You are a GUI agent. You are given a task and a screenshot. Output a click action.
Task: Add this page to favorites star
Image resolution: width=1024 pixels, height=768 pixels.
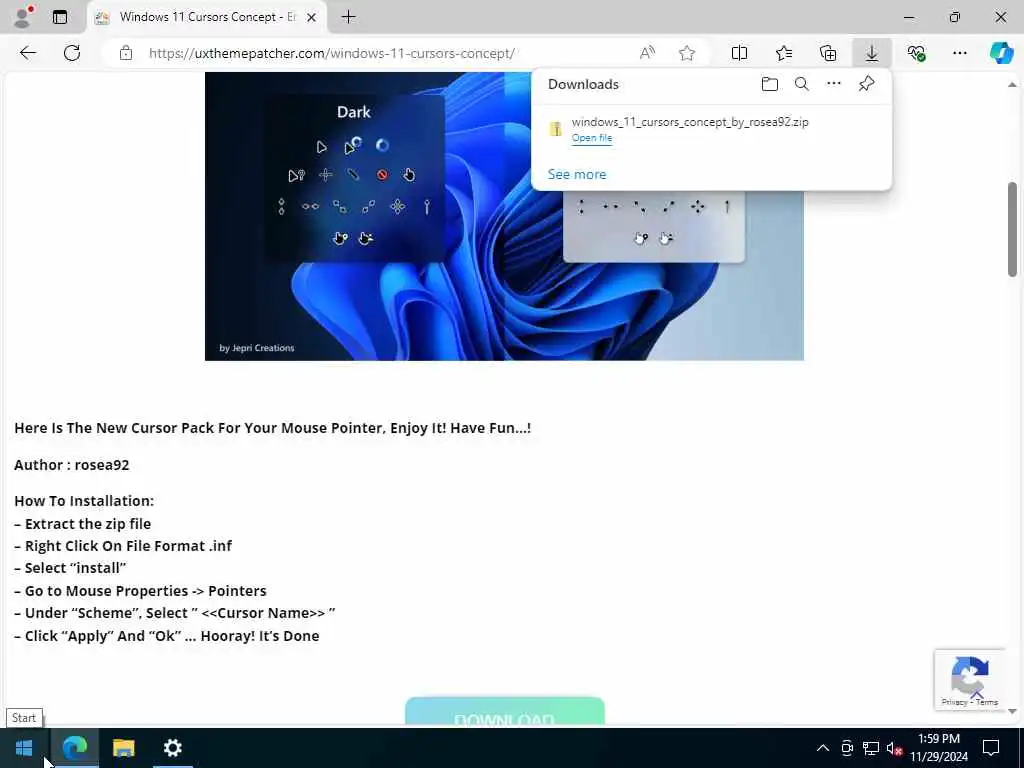[x=686, y=53]
